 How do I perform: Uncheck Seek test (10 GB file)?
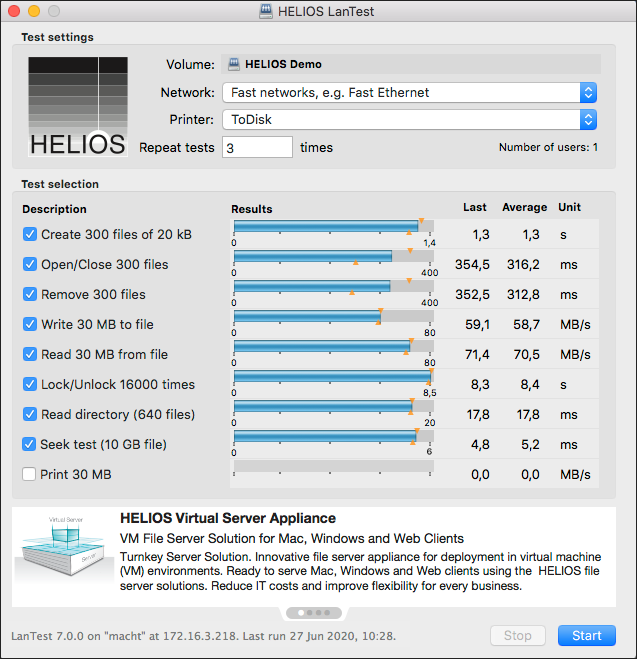29,444
